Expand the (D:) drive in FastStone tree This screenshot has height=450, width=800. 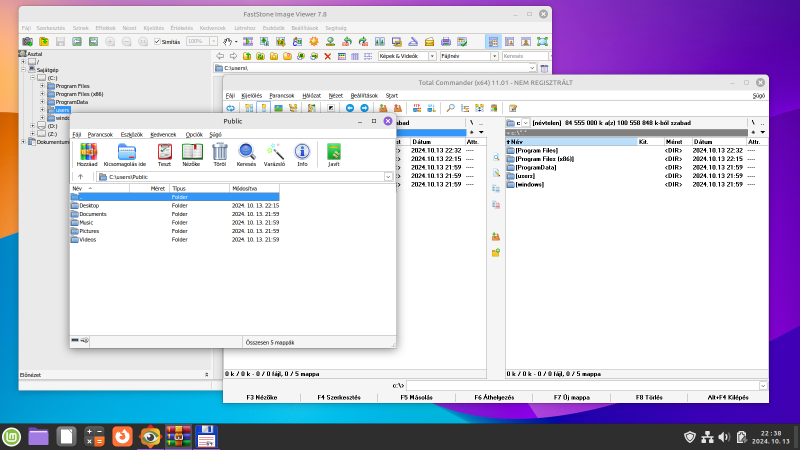pos(33,126)
